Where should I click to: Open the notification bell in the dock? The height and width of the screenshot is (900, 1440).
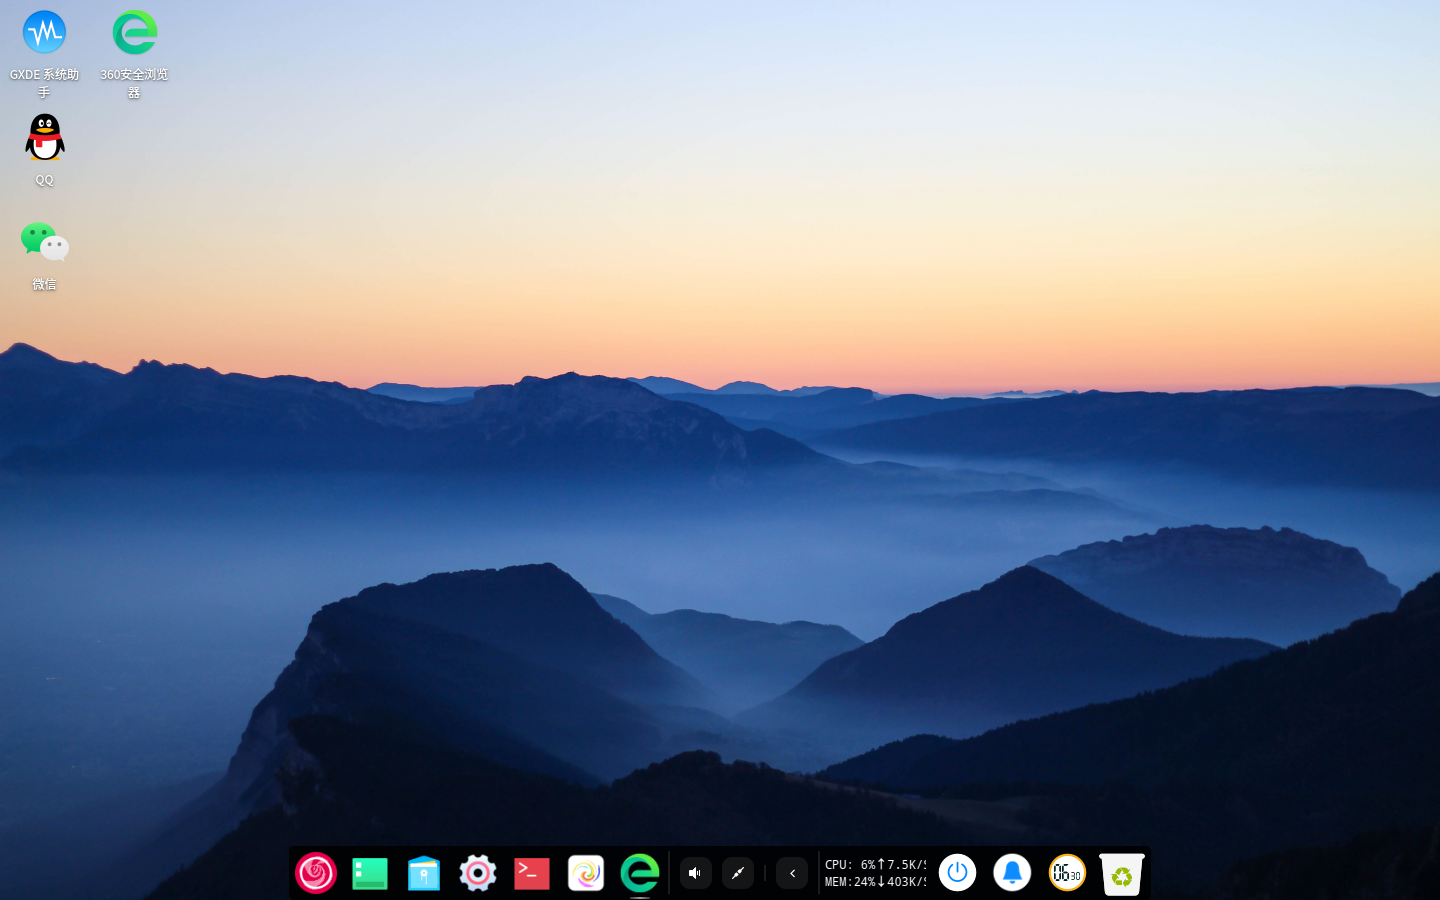click(x=1012, y=873)
